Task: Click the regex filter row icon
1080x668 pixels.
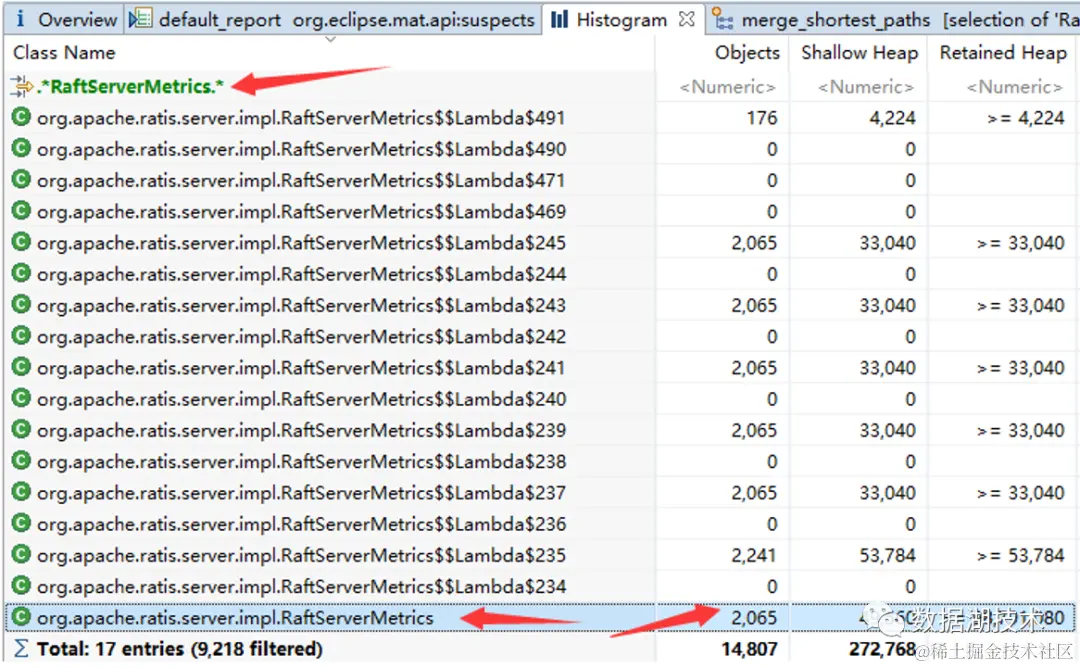Action: (x=21, y=86)
